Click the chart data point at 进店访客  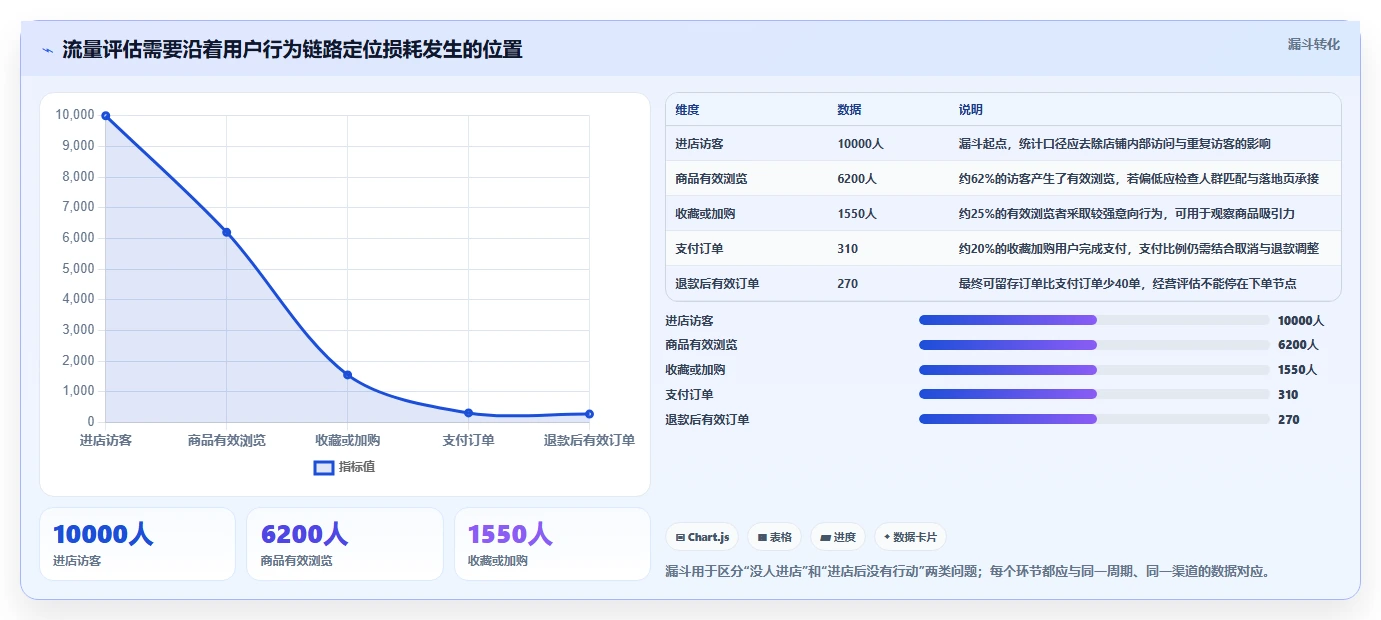tap(105, 116)
